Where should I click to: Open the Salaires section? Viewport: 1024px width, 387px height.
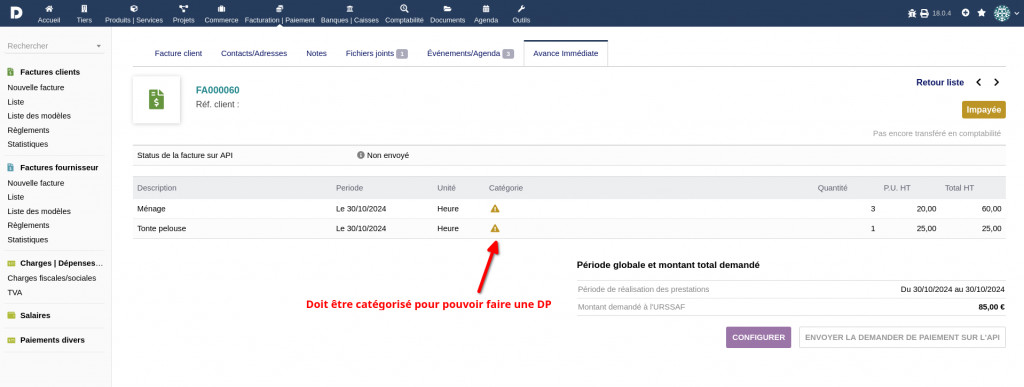pos(35,315)
